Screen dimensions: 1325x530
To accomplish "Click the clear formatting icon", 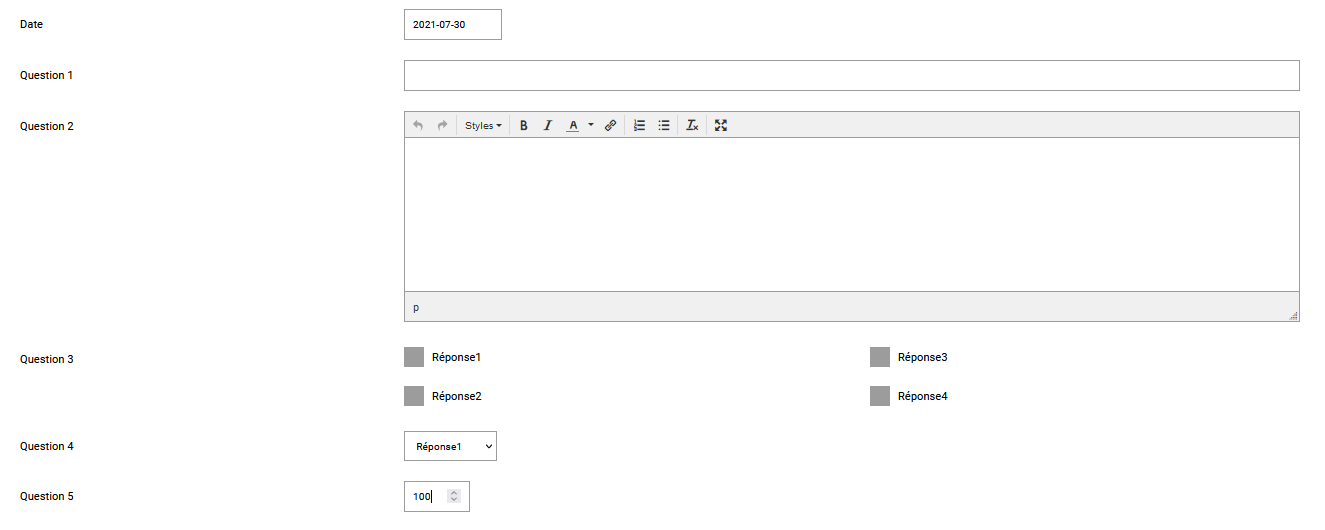I will click(692, 126).
